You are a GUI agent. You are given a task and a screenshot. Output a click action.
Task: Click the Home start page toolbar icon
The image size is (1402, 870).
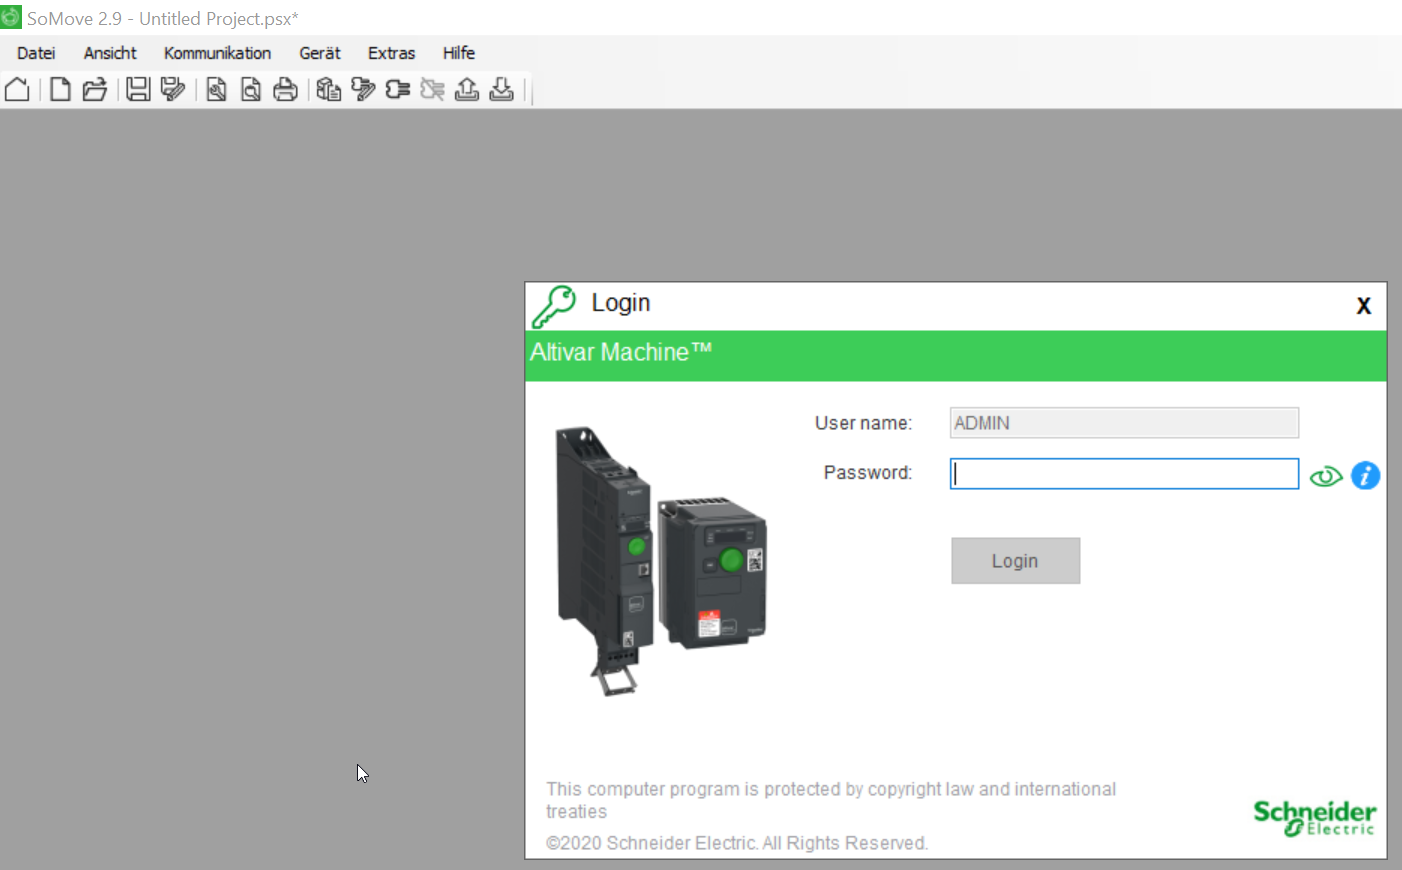17,90
